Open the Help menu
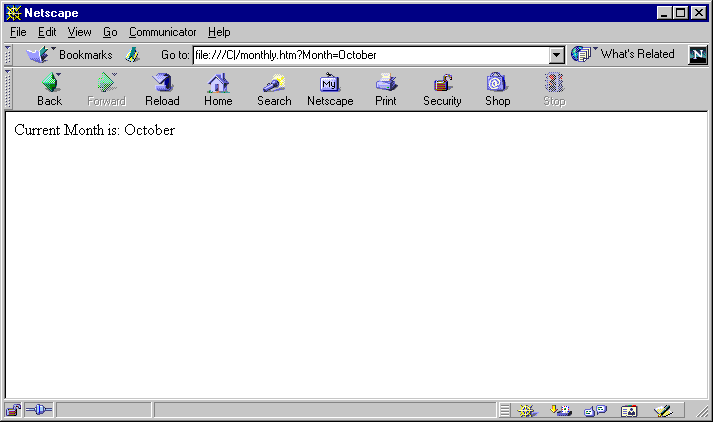 pyautogui.click(x=219, y=32)
